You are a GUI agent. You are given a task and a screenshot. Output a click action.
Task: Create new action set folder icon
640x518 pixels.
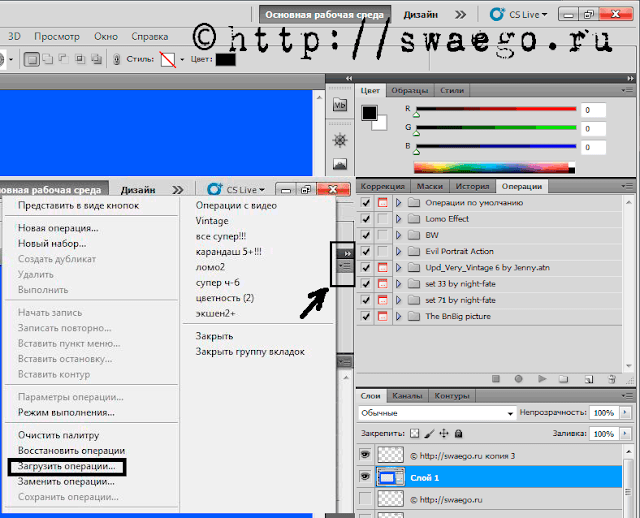pyautogui.click(x=564, y=379)
